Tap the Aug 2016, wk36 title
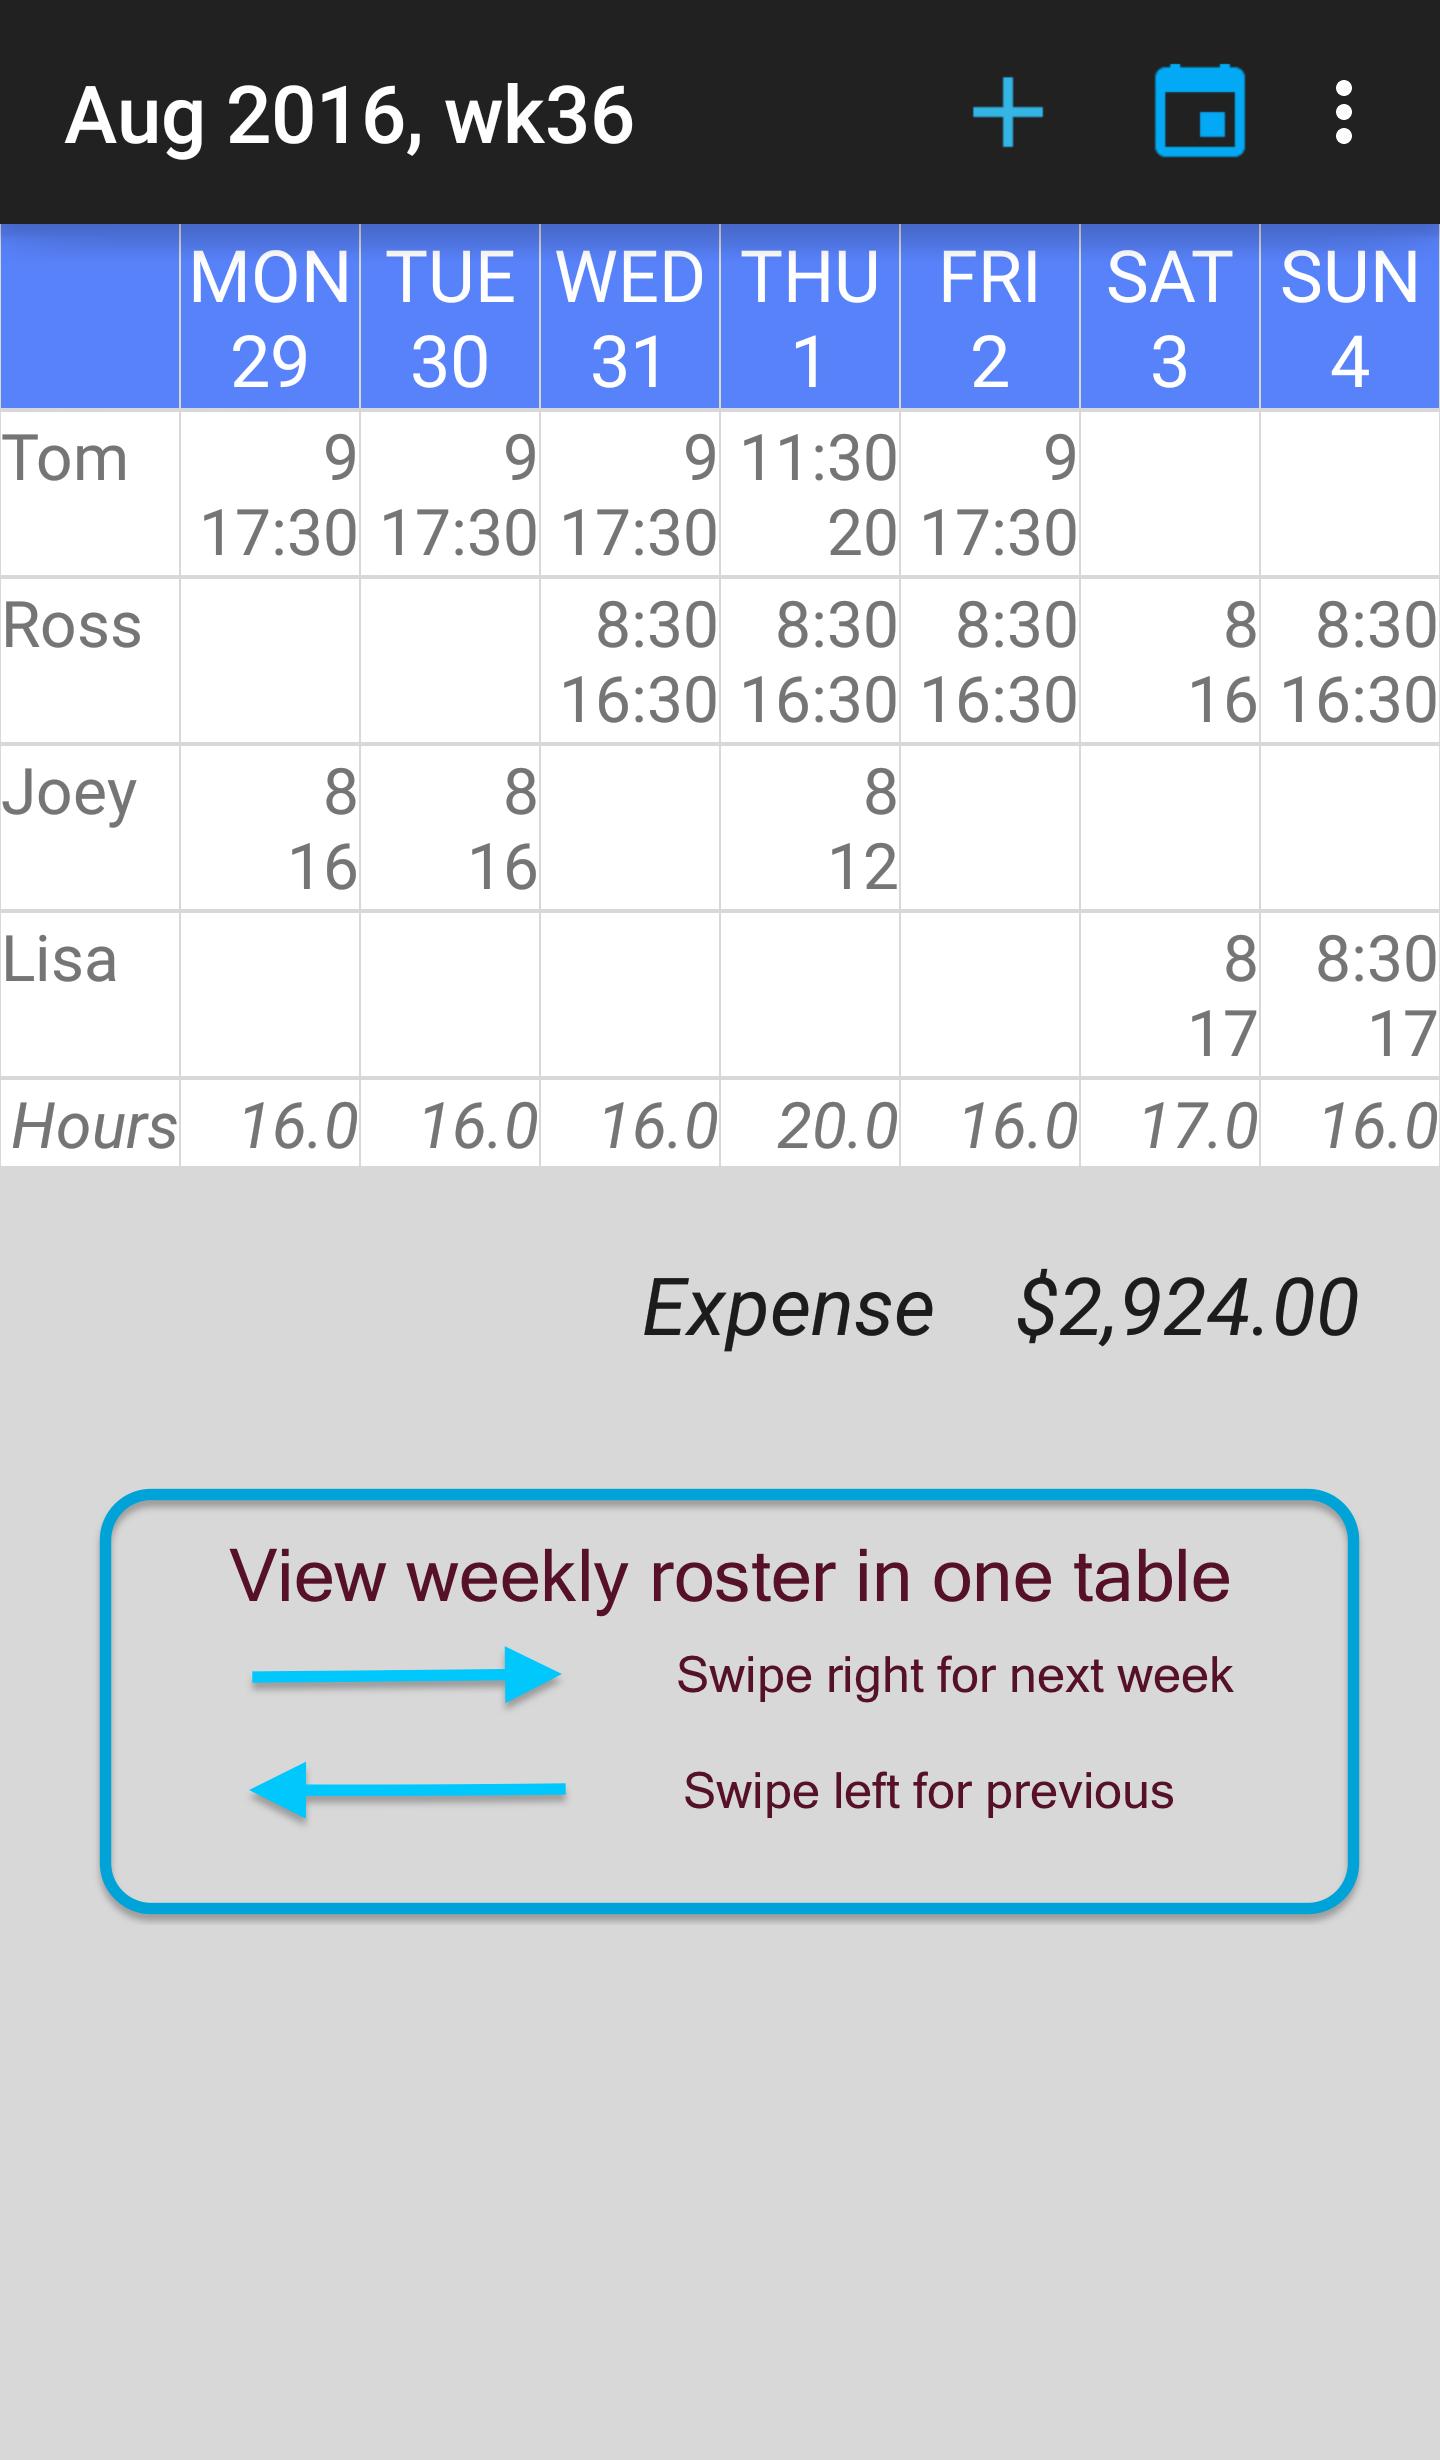The height and width of the screenshot is (2460, 1440). click(349, 115)
